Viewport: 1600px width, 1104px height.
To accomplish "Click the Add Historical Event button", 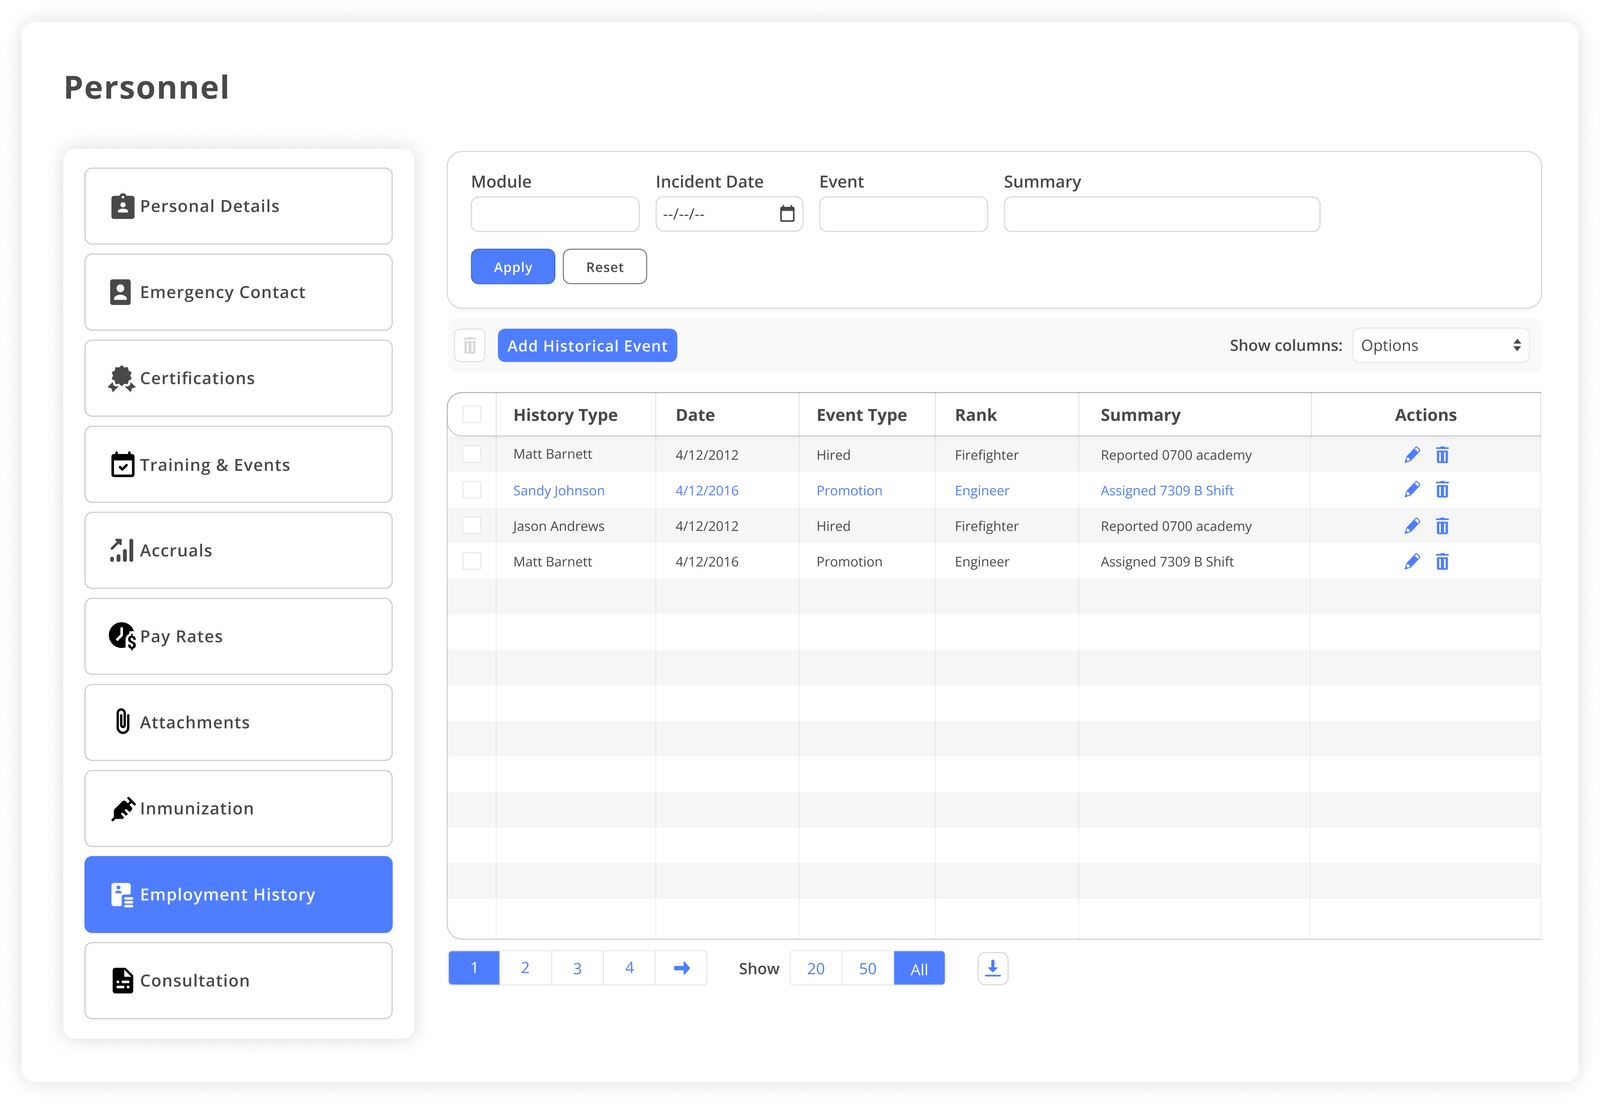I will pyautogui.click(x=587, y=345).
